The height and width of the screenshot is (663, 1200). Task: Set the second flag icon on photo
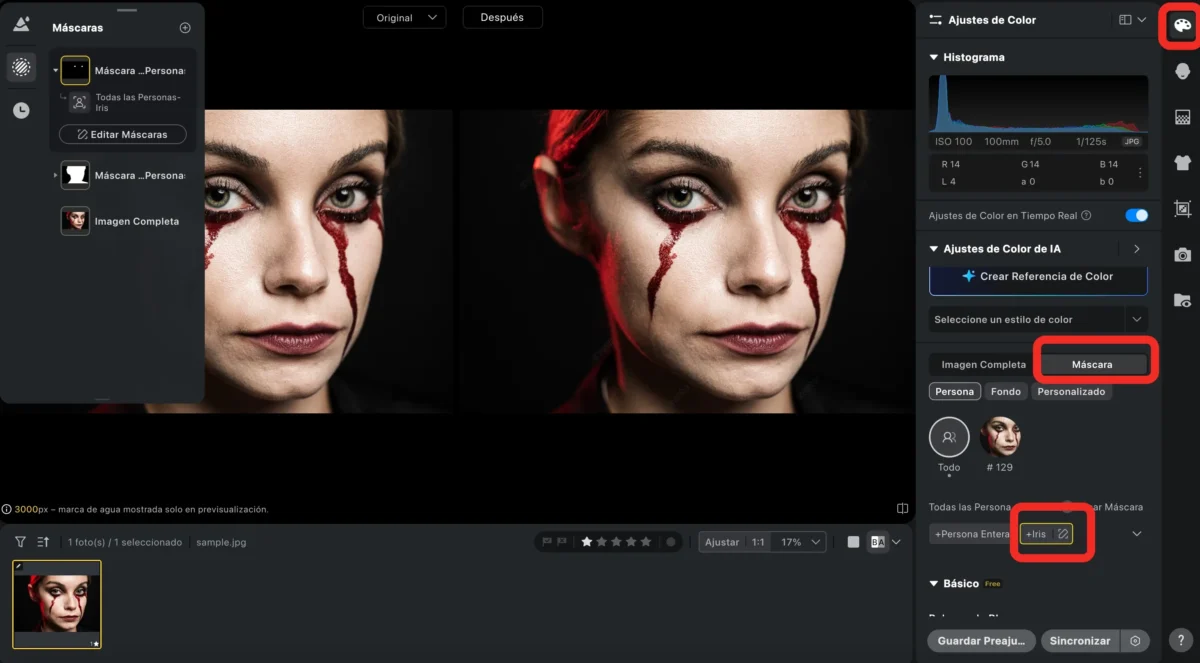coord(562,542)
